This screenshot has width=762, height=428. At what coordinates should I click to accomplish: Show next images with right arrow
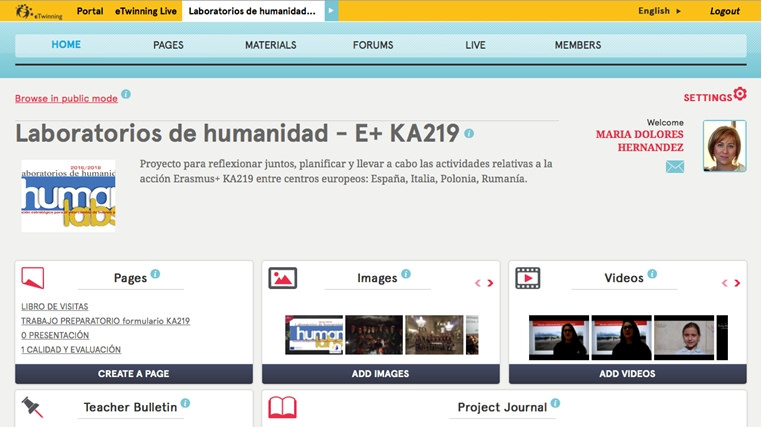coord(490,284)
